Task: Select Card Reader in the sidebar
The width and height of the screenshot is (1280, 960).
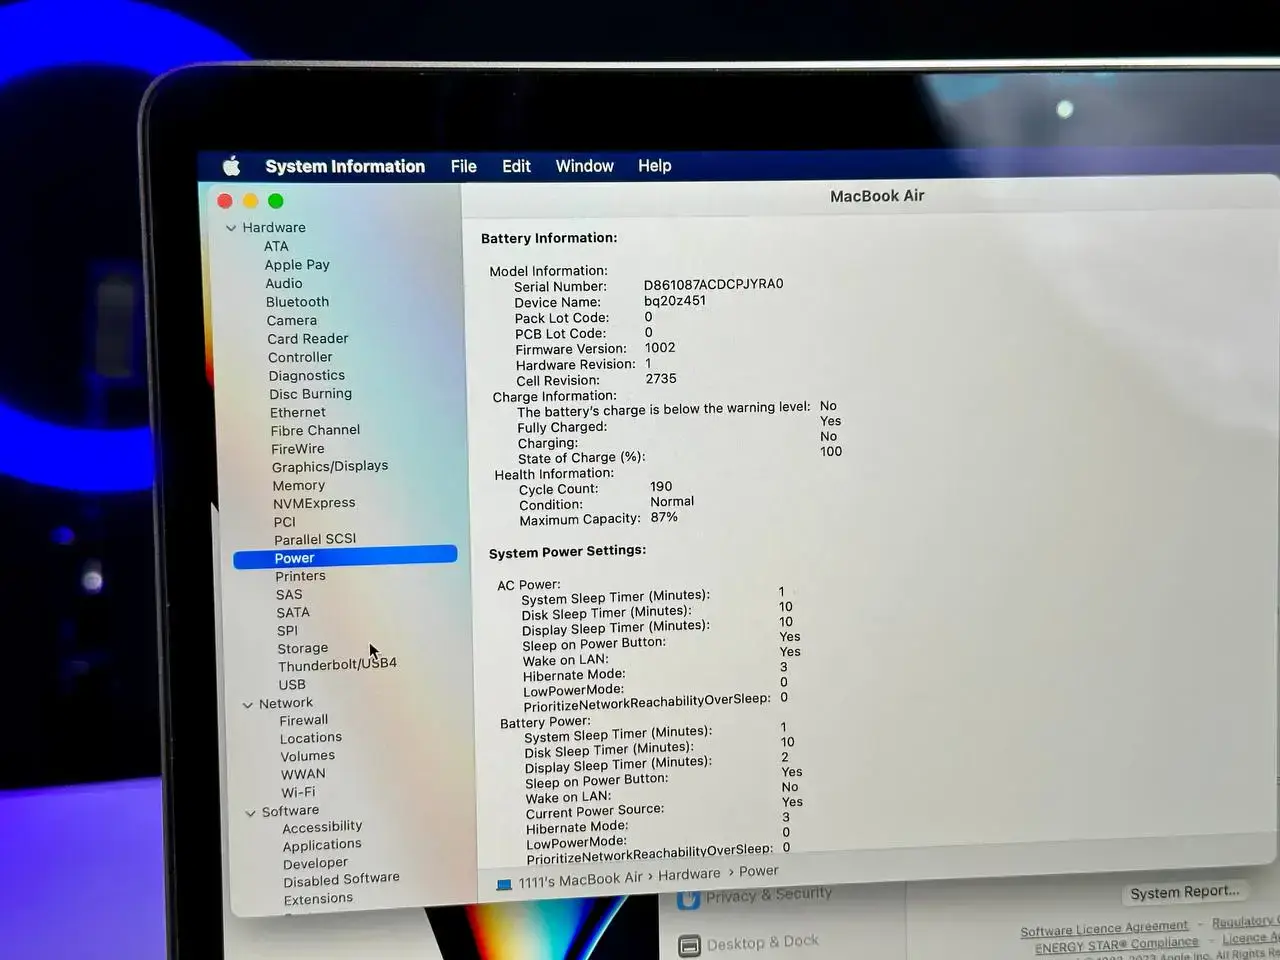Action: point(308,339)
